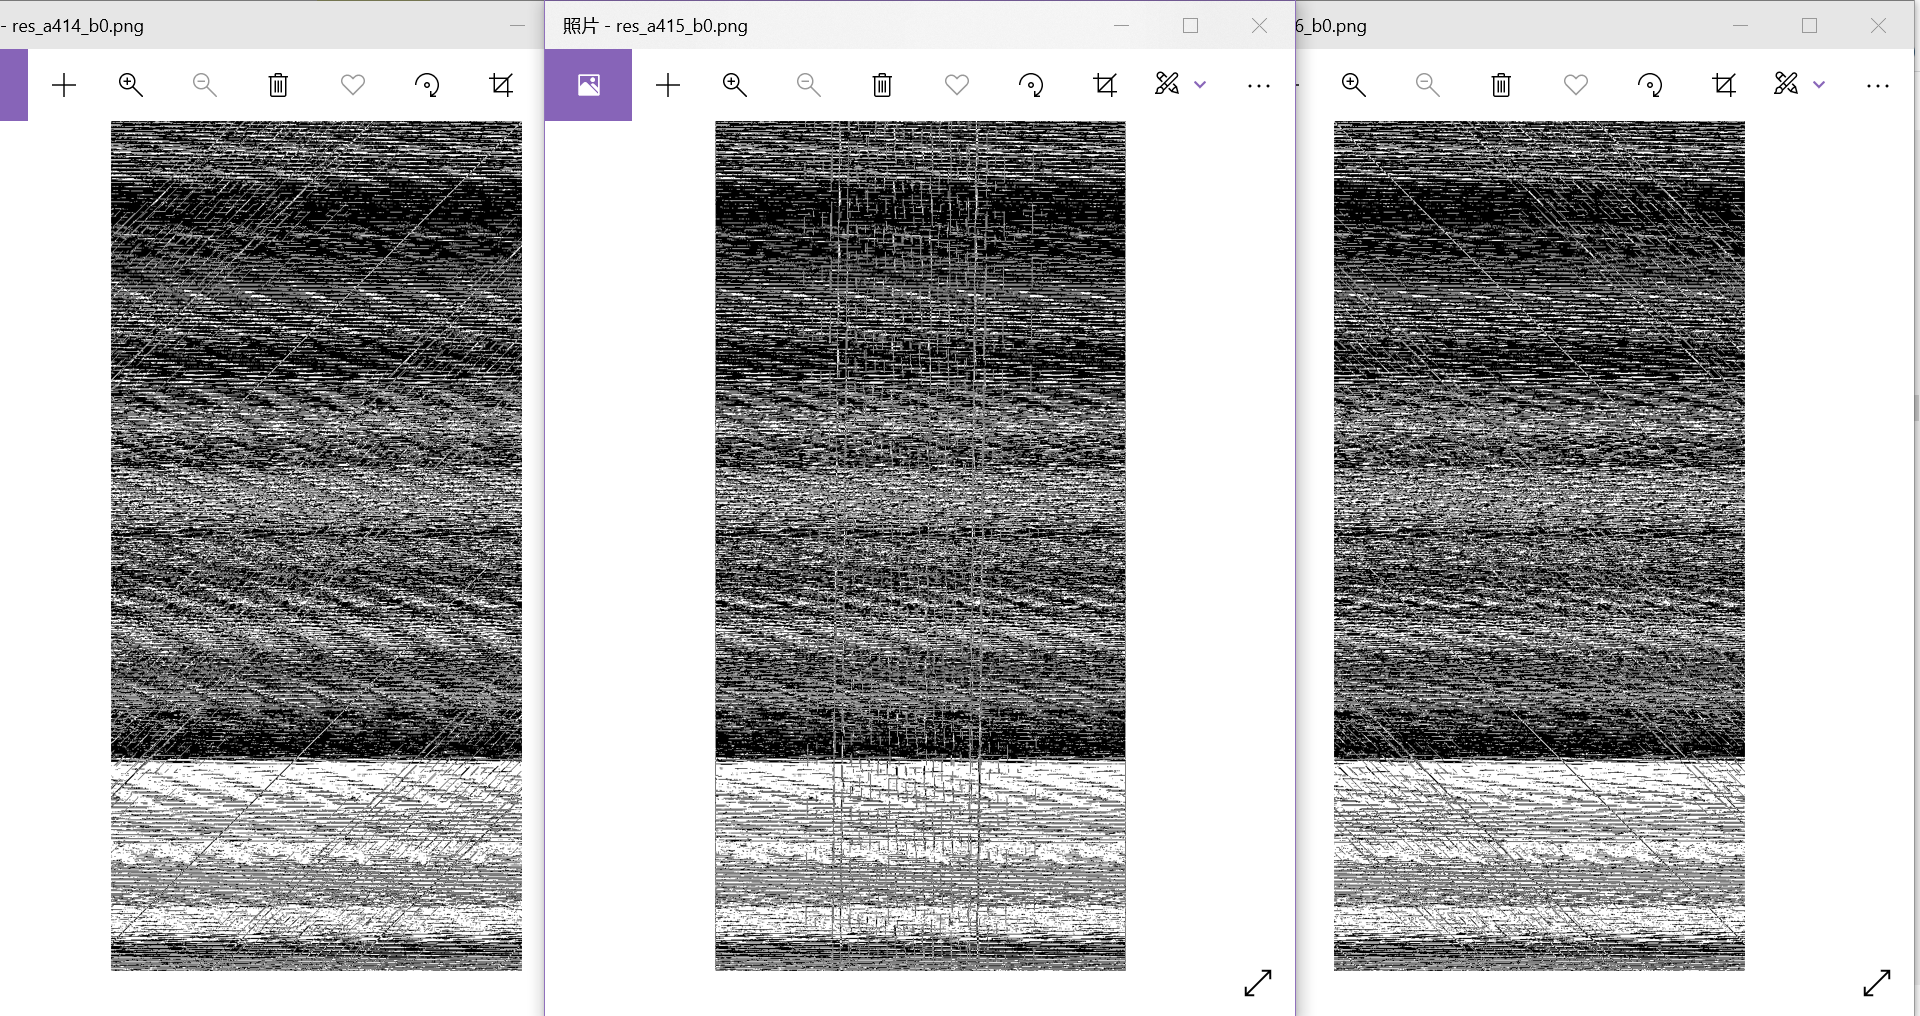Crop the image in rightmost photo window
The width and height of the screenshot is (1920, 1016).
click(x=1724, y=85)
